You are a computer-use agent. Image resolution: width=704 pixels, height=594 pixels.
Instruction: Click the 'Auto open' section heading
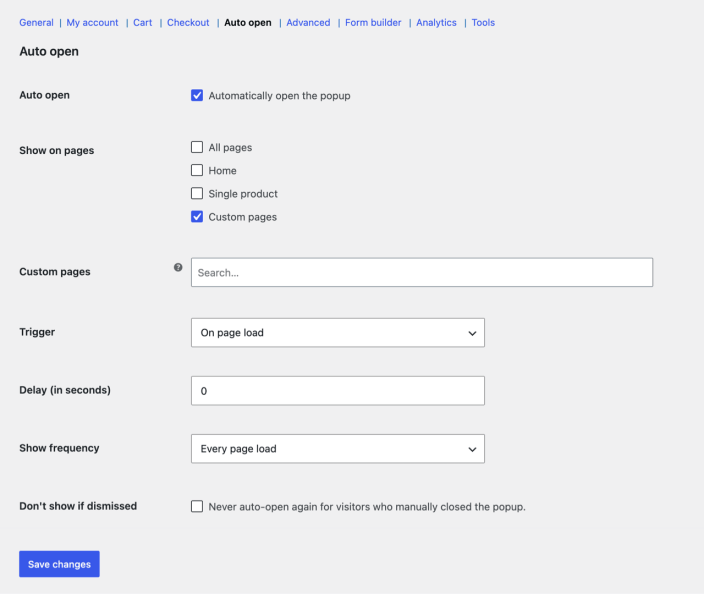coord(49,51)
